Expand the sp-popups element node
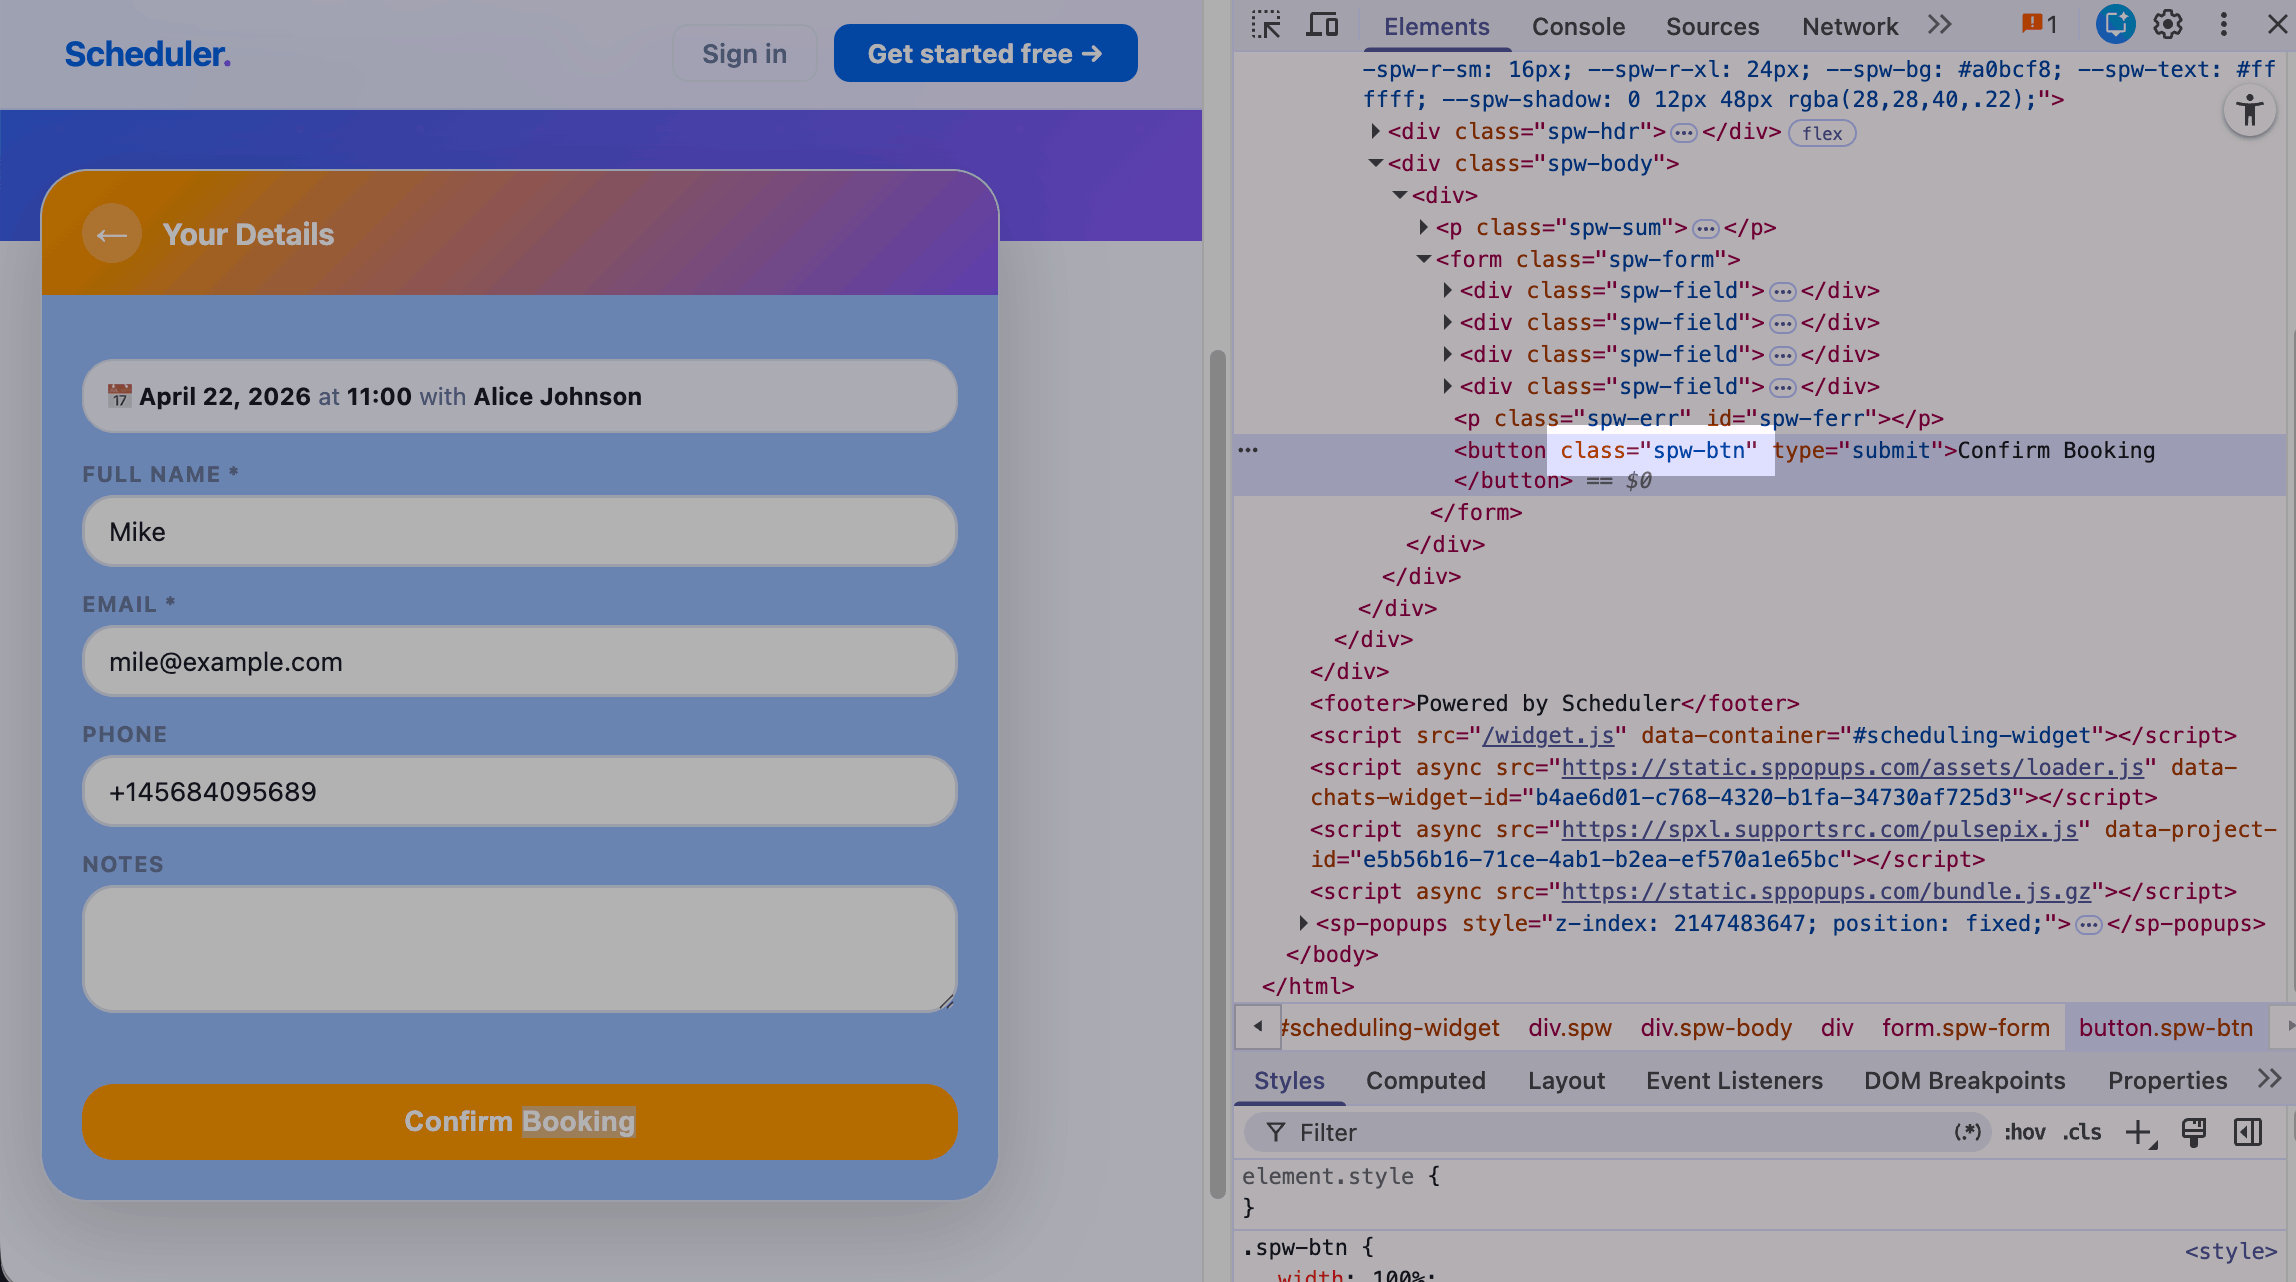This screenshot has width=2296, height=1282. pyautogui.click(x=1303, y=923)
